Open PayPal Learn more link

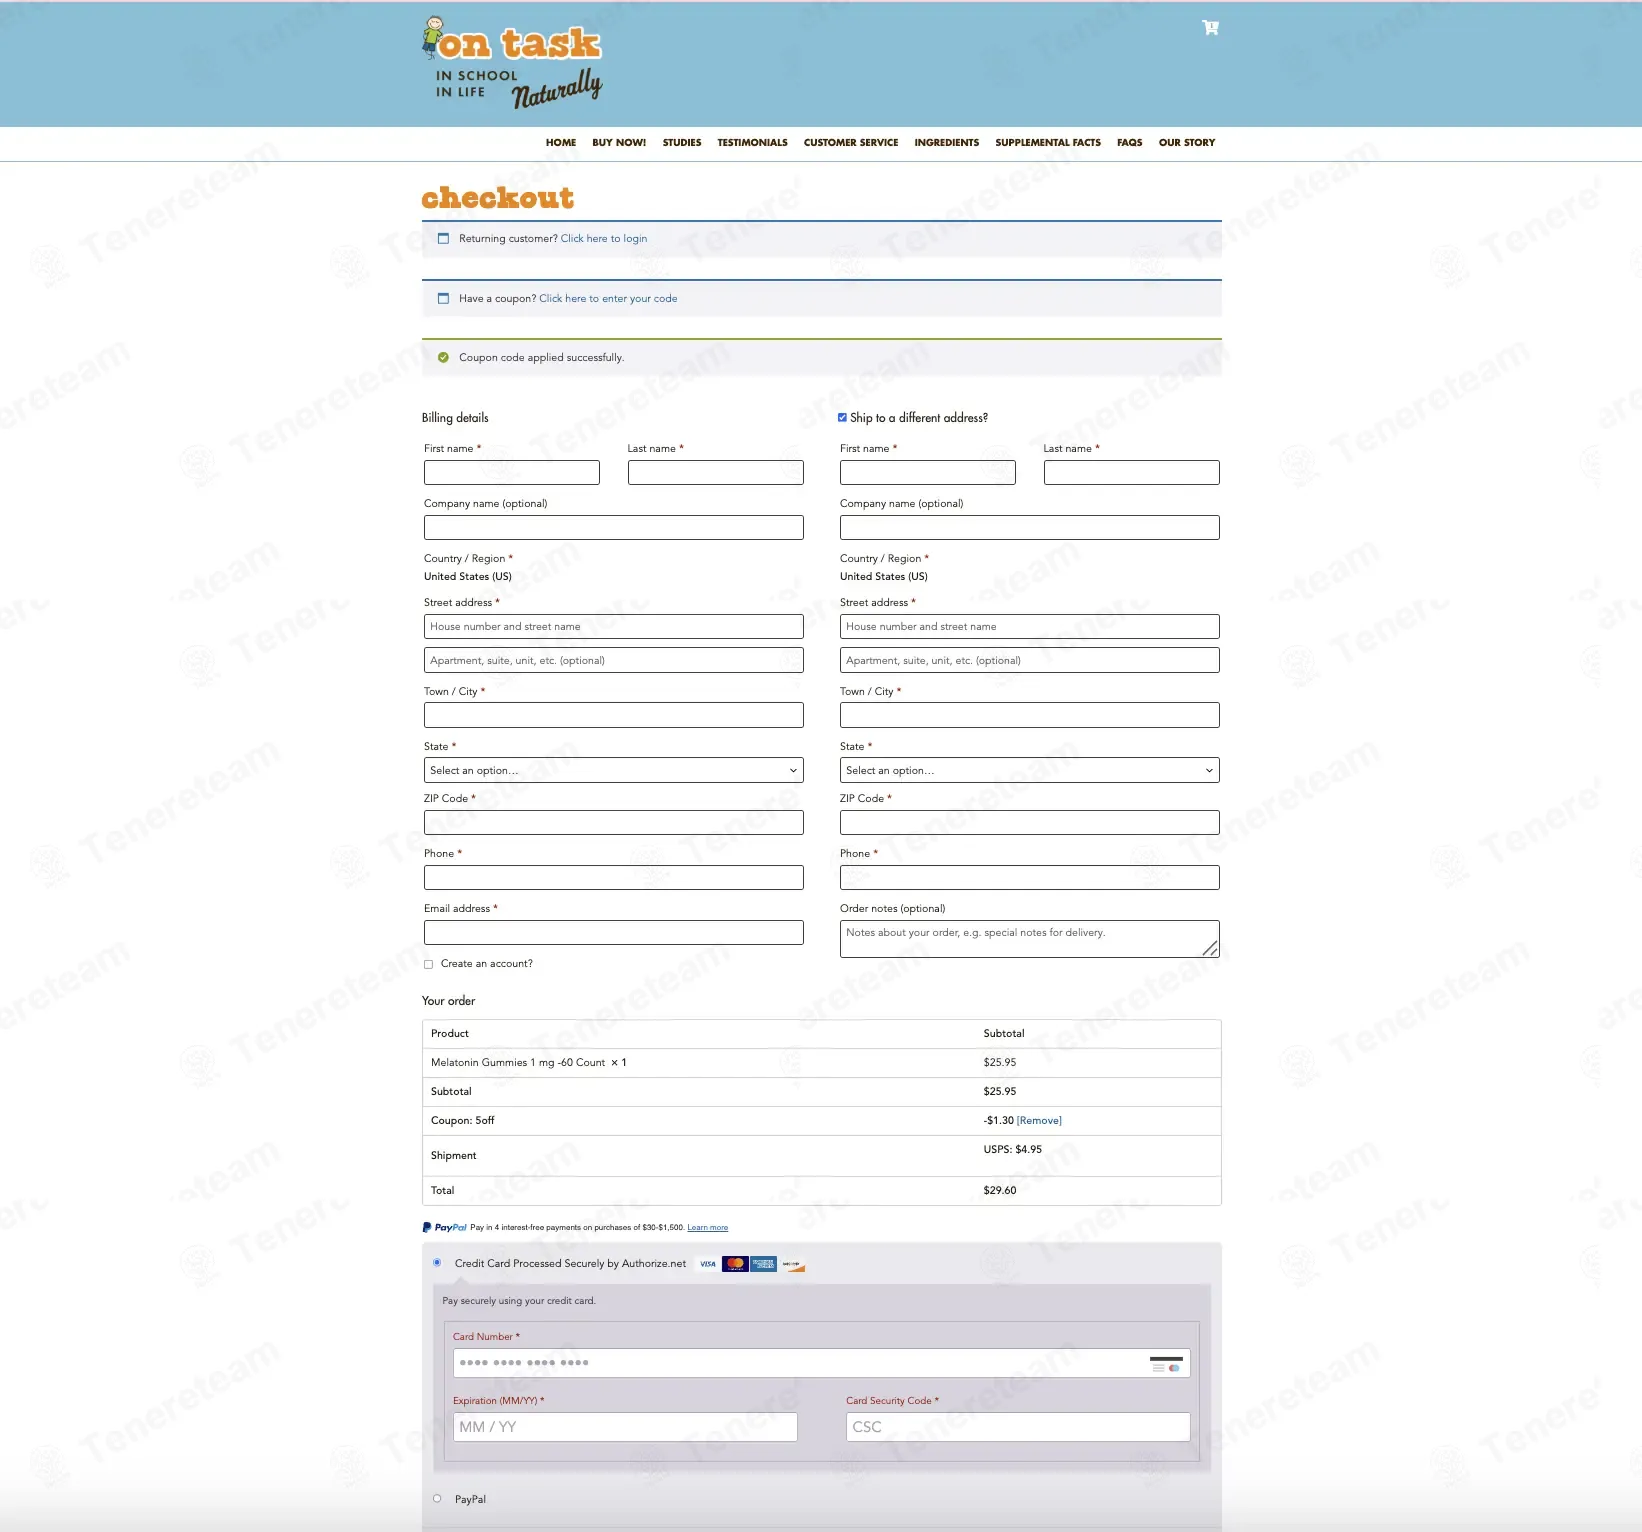[x=708, y=1228]
